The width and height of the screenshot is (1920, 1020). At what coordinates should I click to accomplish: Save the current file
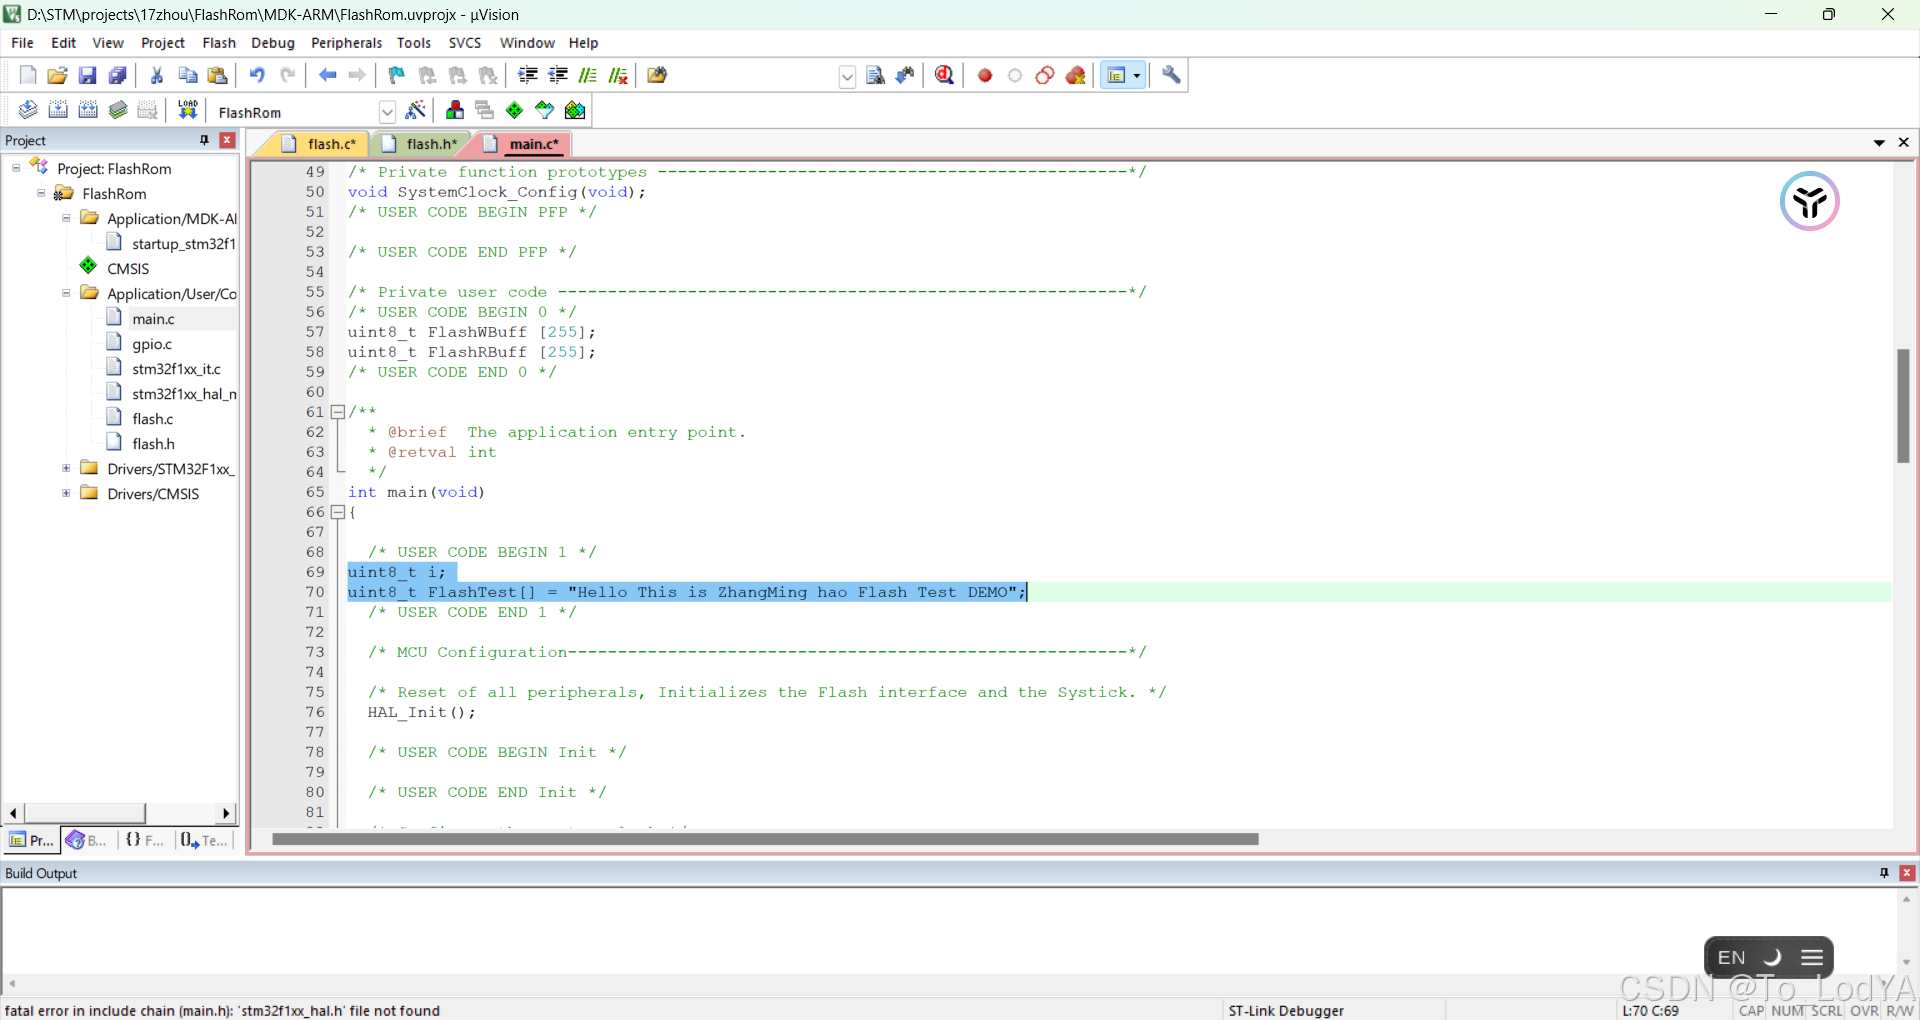pyautogui.click(x=87, y=75)
